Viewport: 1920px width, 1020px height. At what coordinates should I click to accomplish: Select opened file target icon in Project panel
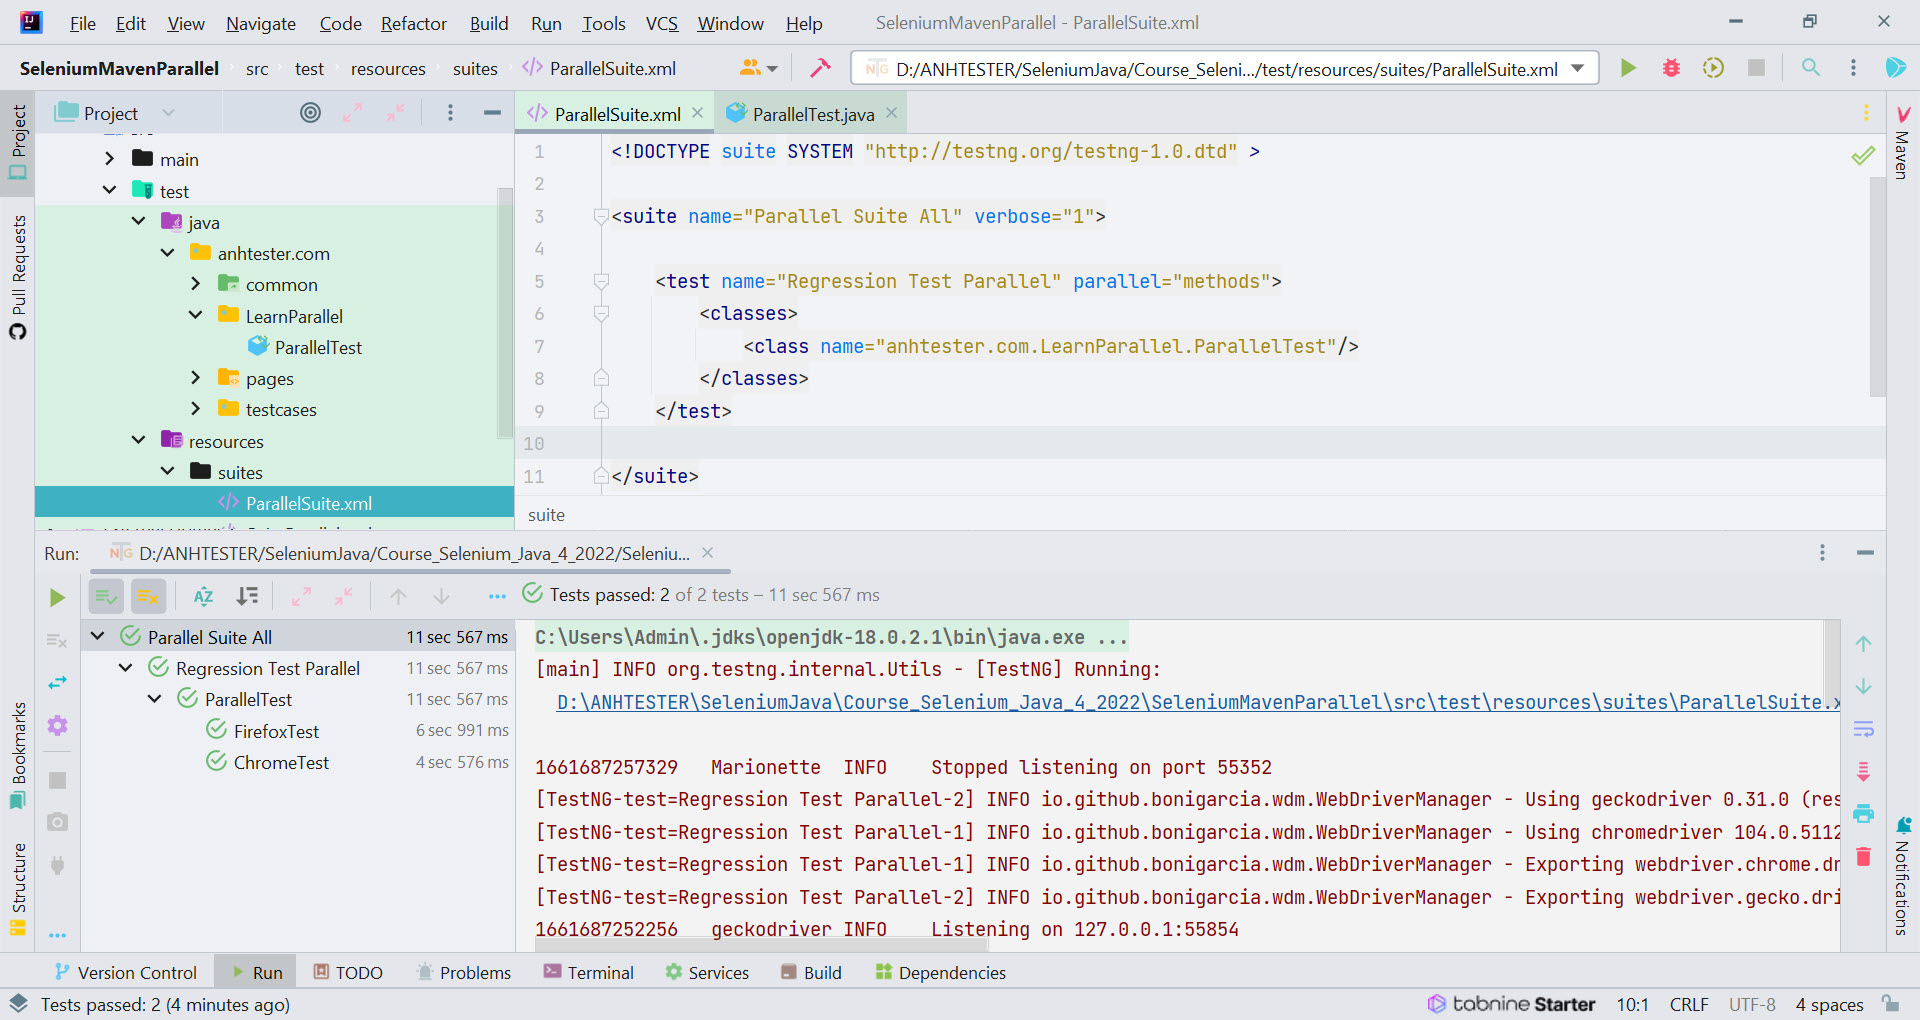point(310,113)
